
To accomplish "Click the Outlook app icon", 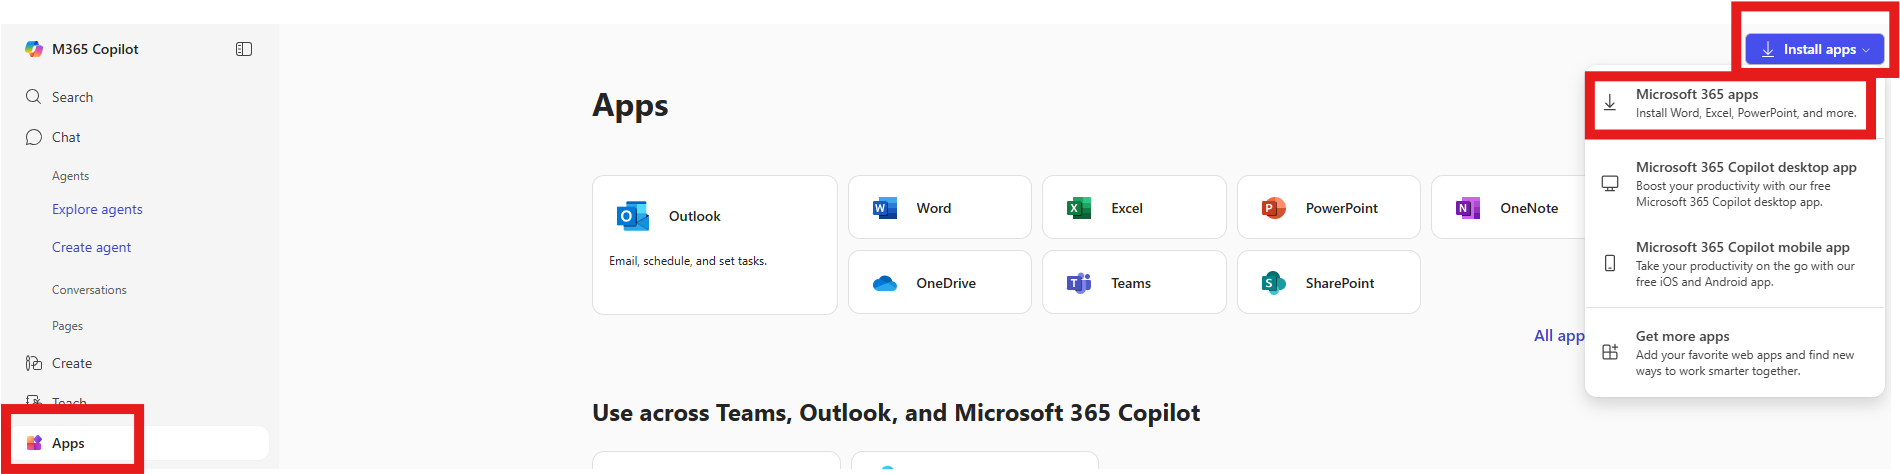I will point(633,216).
